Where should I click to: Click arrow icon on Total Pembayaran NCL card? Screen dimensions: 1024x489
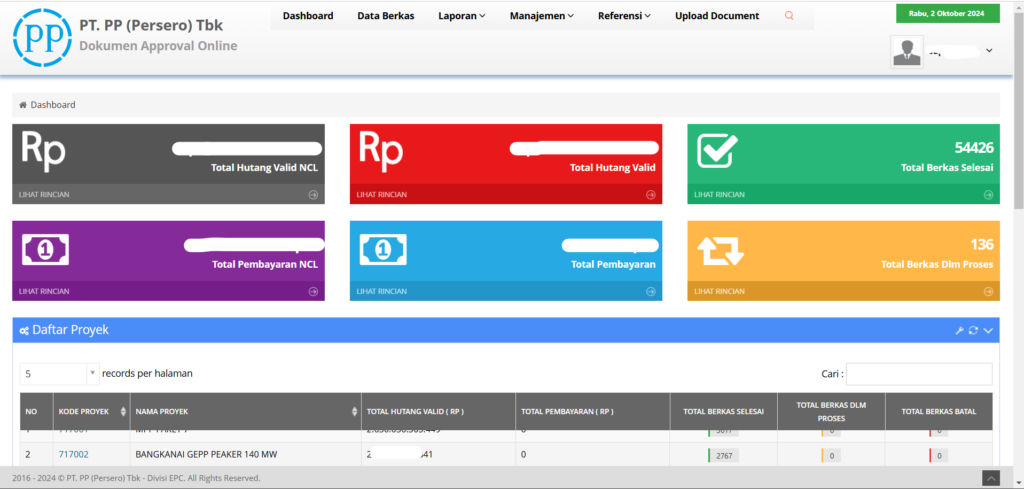click(313, 291)
